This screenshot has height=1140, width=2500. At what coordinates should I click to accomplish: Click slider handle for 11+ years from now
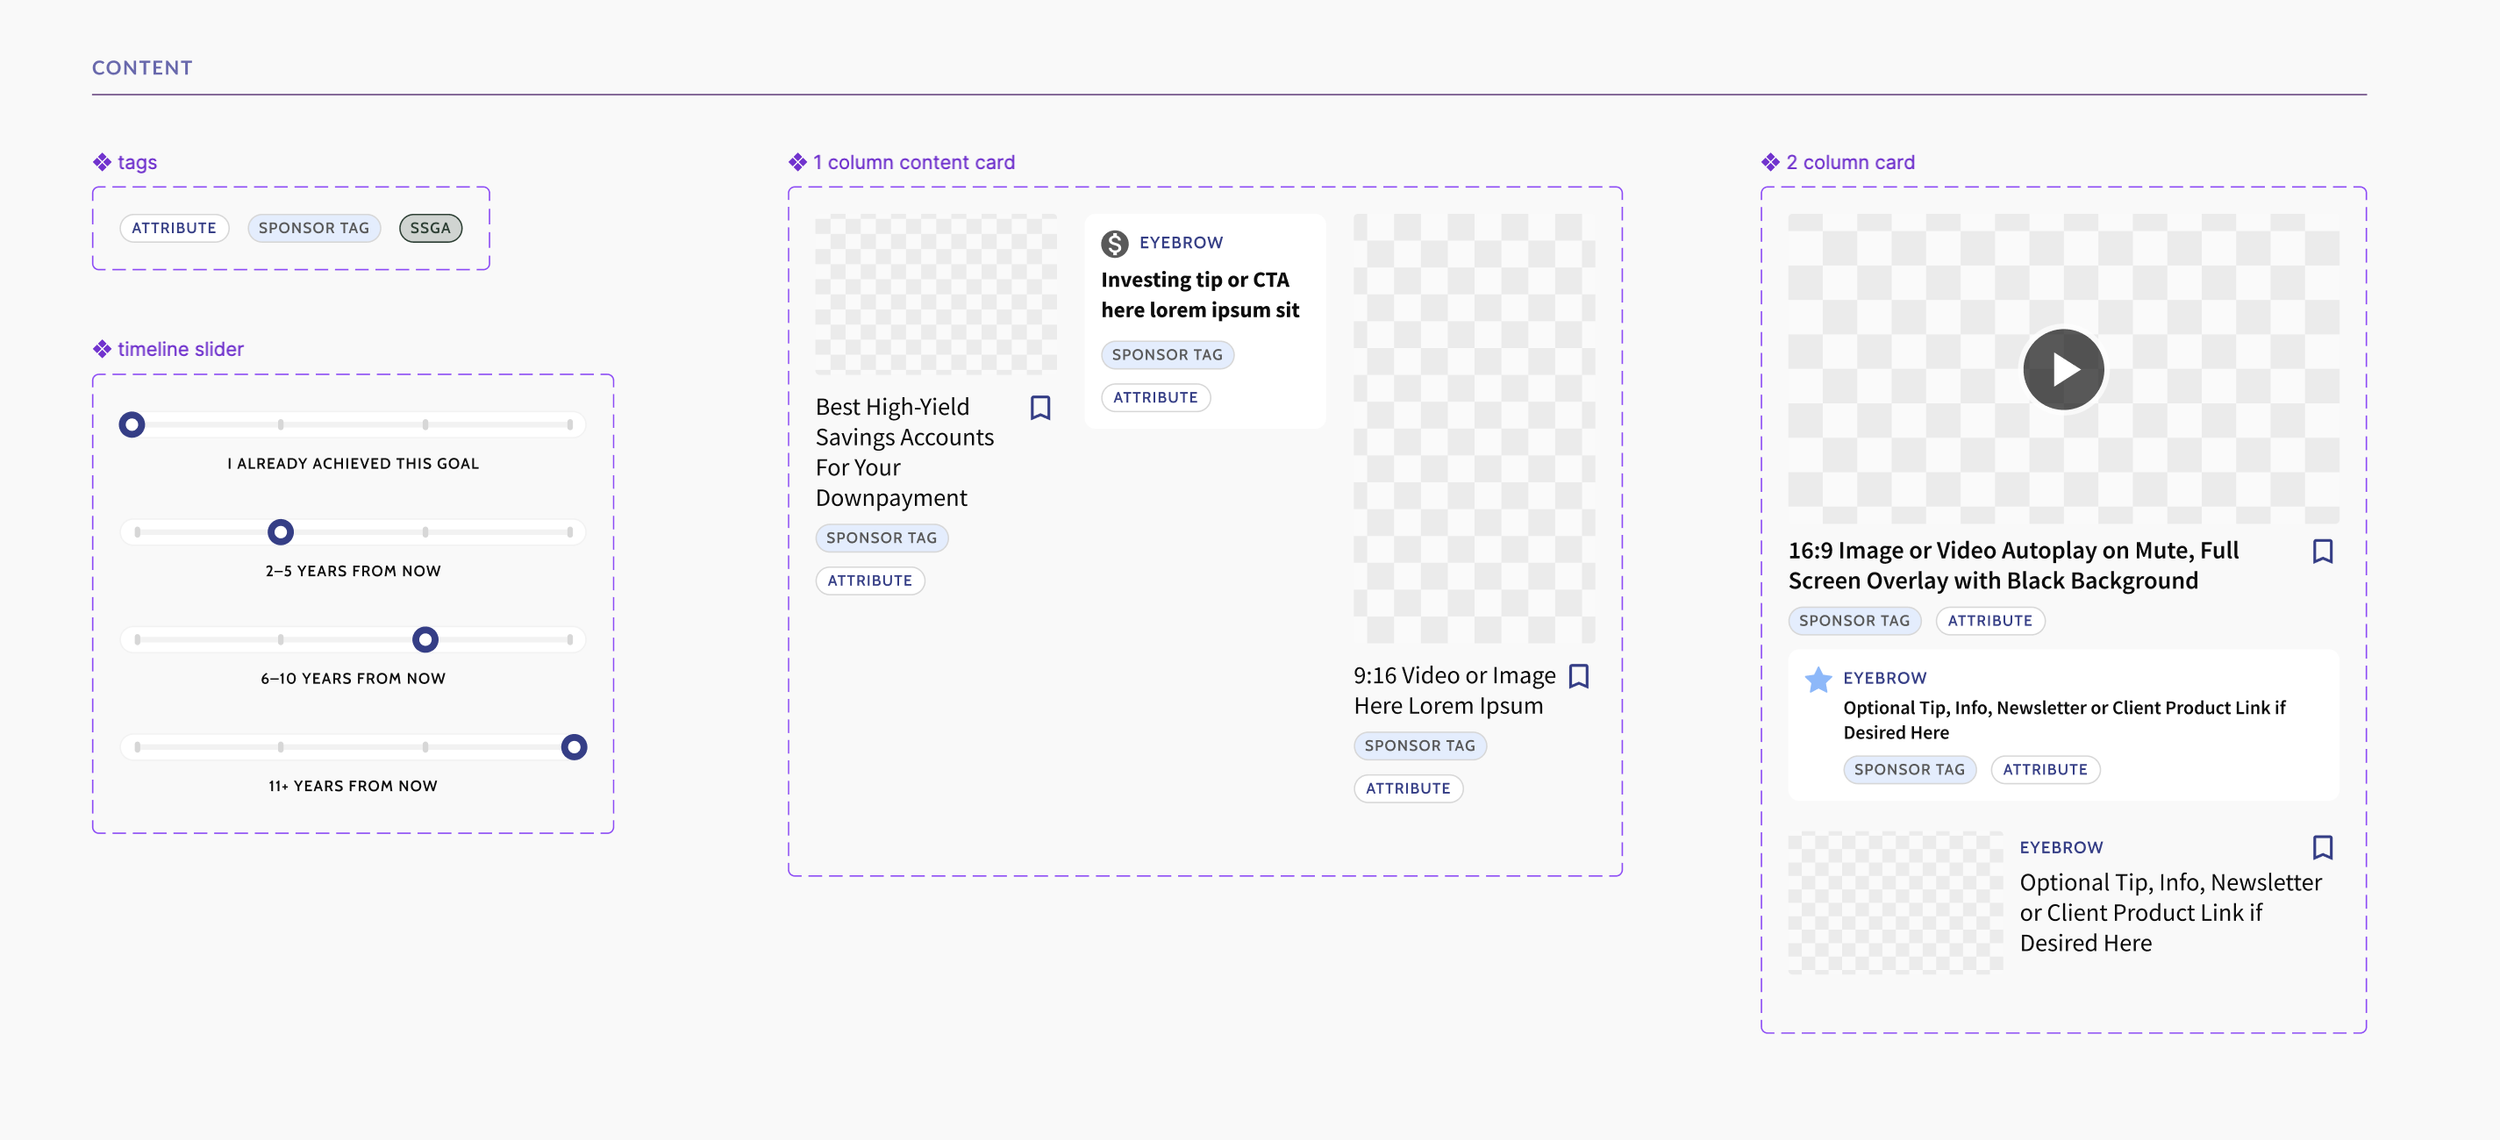pos(574,747)
